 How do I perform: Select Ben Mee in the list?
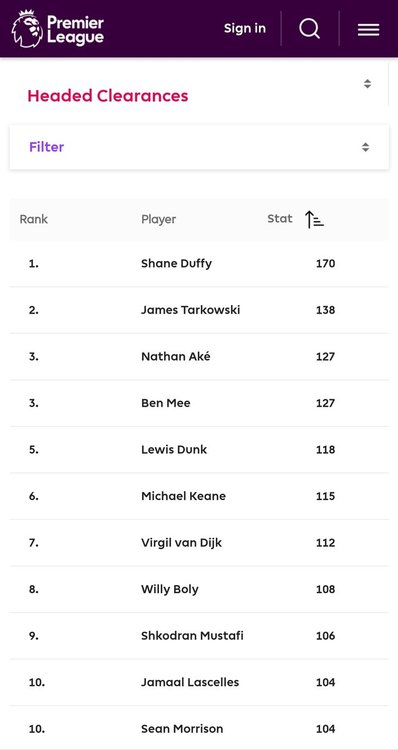click(x=166, y=403)
